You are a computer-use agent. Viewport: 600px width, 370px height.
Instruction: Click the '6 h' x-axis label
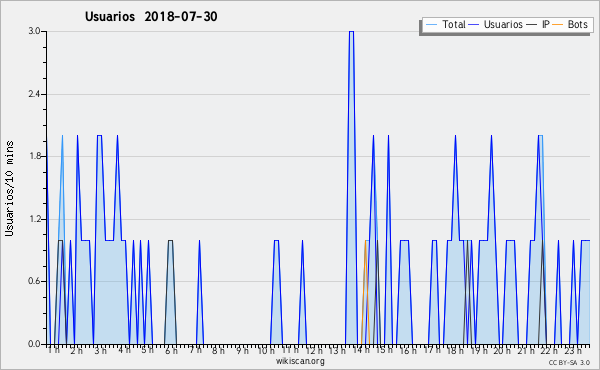point(171,350)
